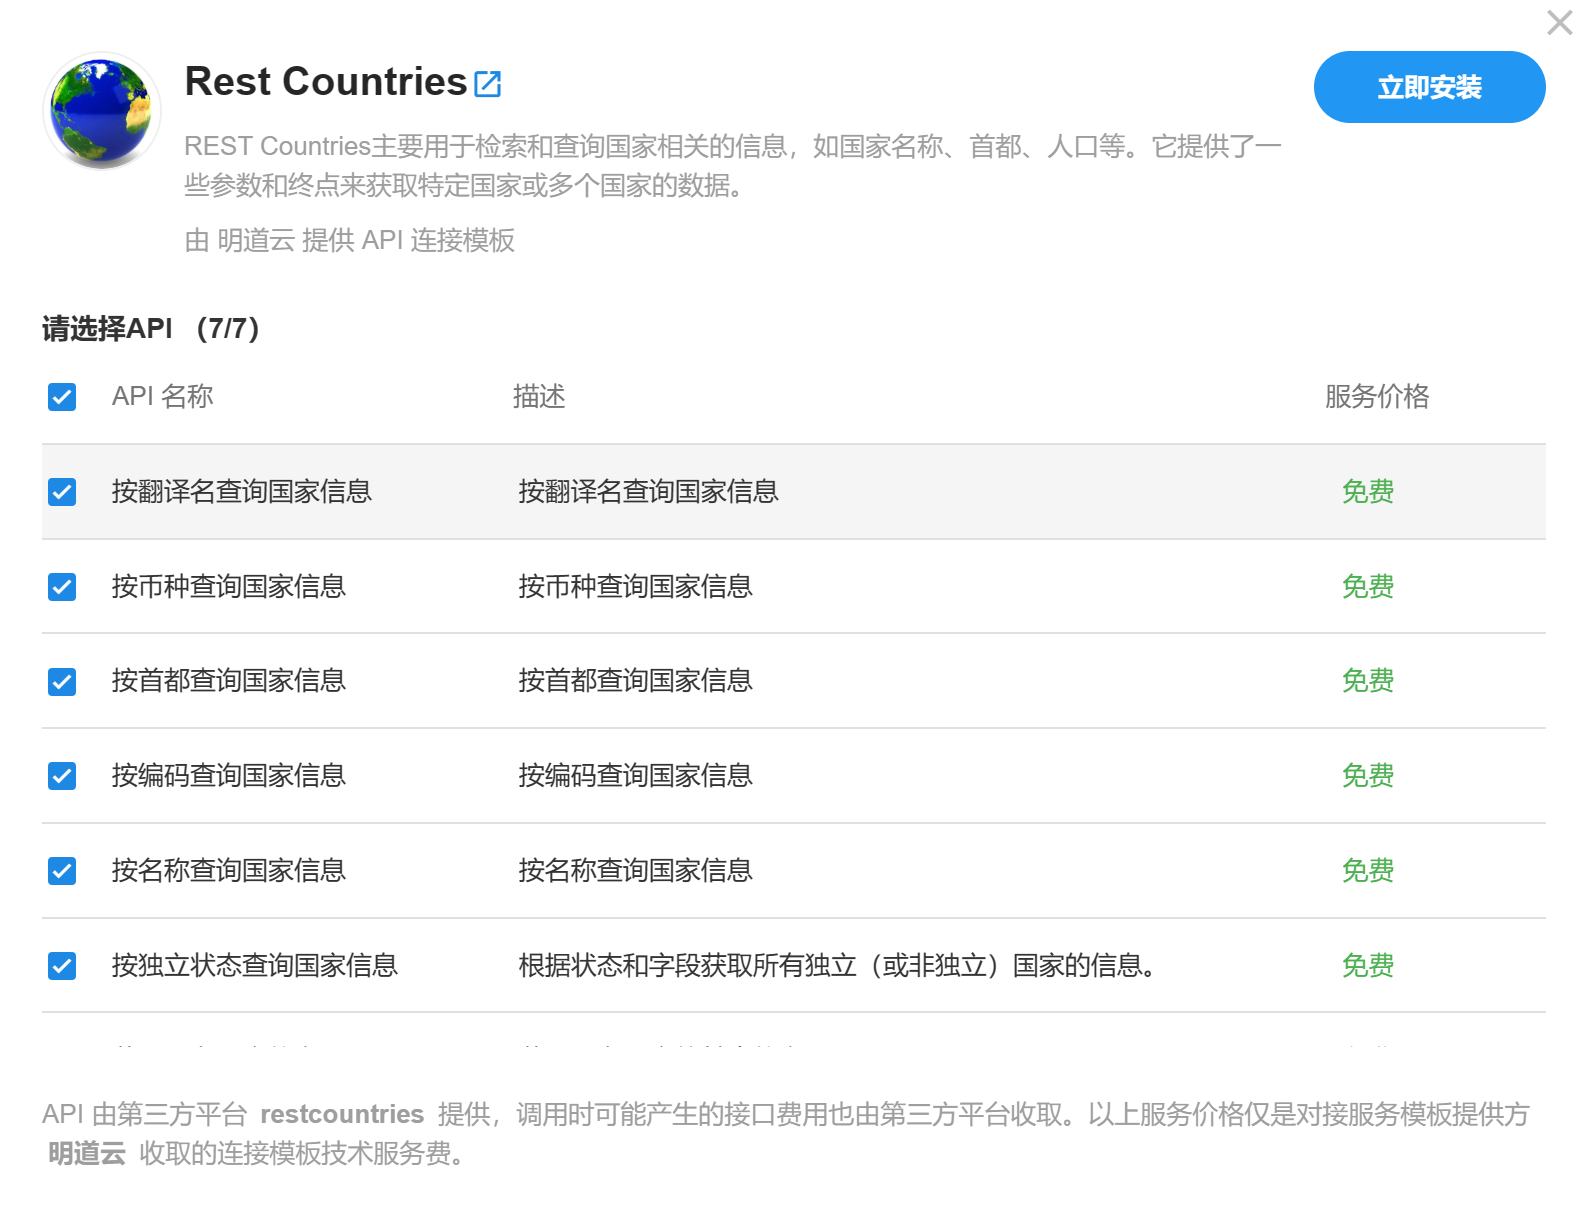Select the 按翻译名查询国家信息 API name

[x=241, y=492]
